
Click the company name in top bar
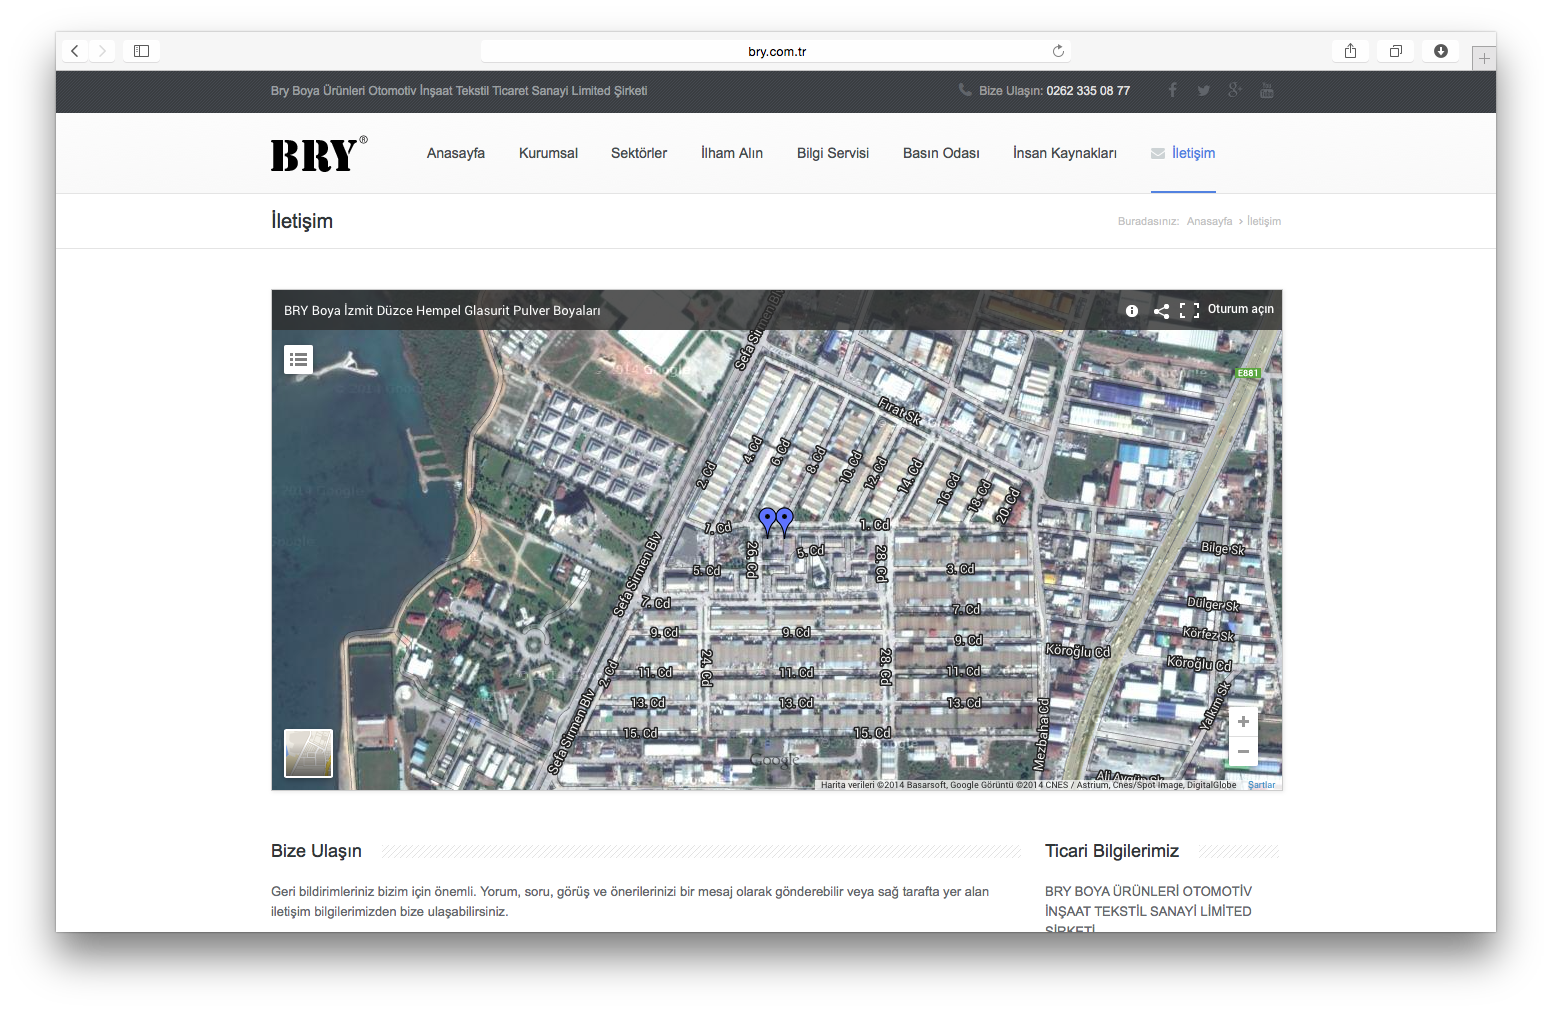click(459, 91)
